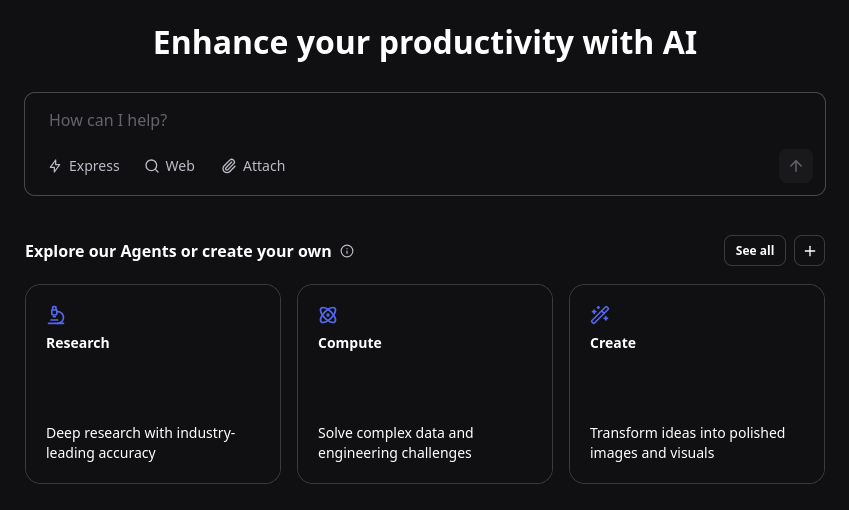
Task: Open the See all agents button
Action: pos(755,251)
